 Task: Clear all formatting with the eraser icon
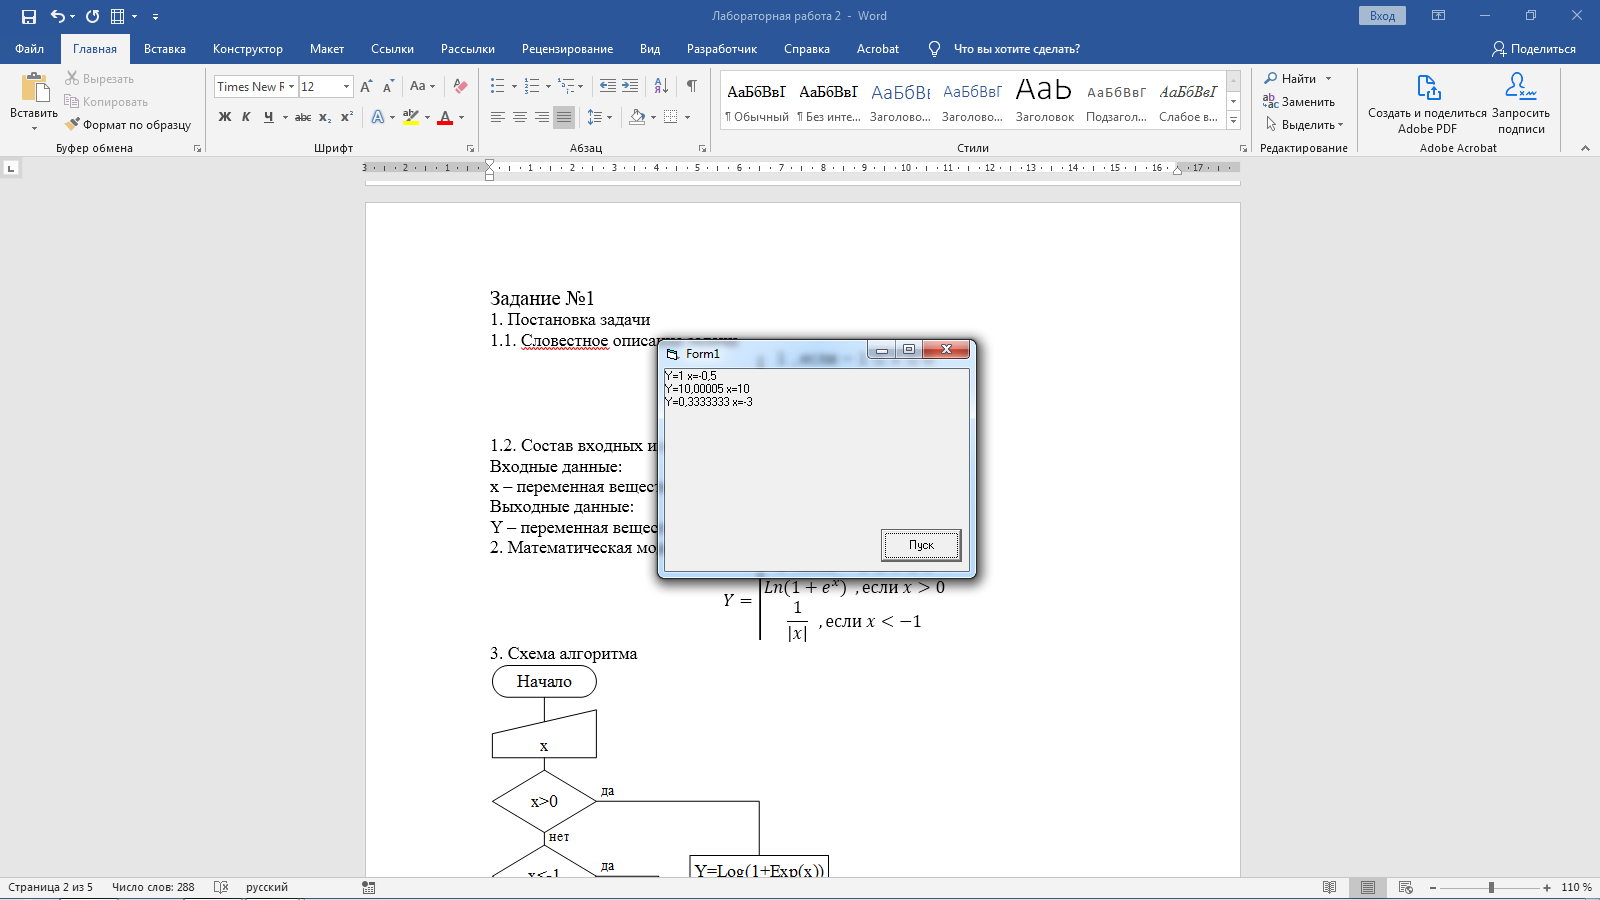point(460,87)
